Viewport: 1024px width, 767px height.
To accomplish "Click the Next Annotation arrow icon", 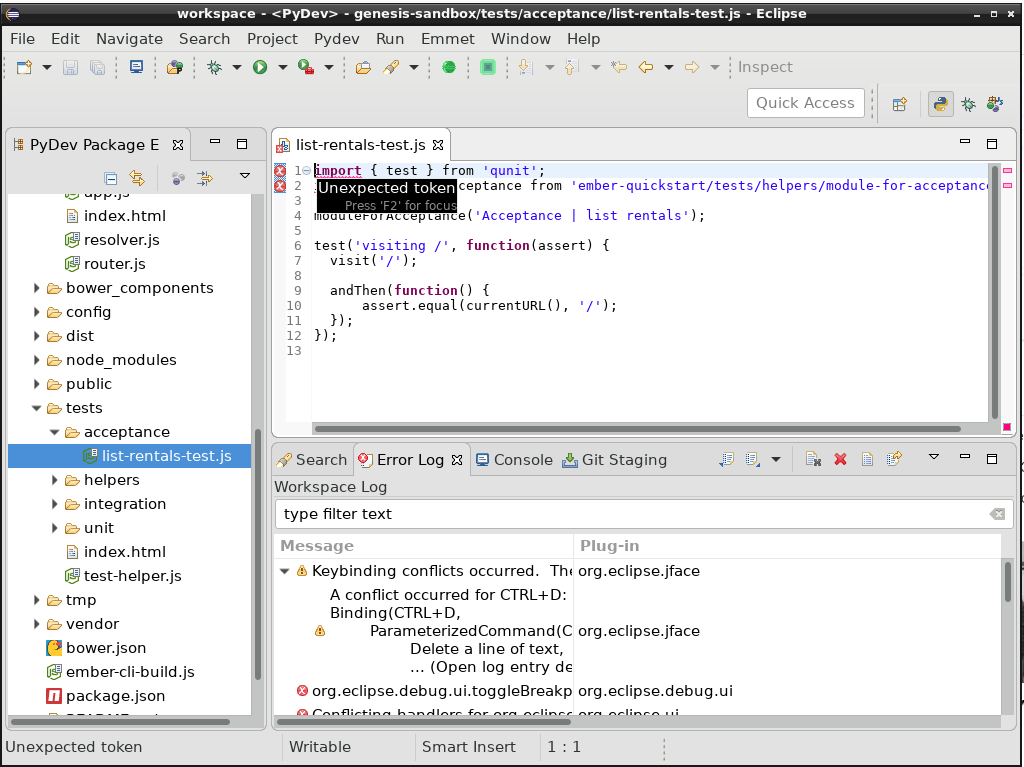I will coord(524,67).
